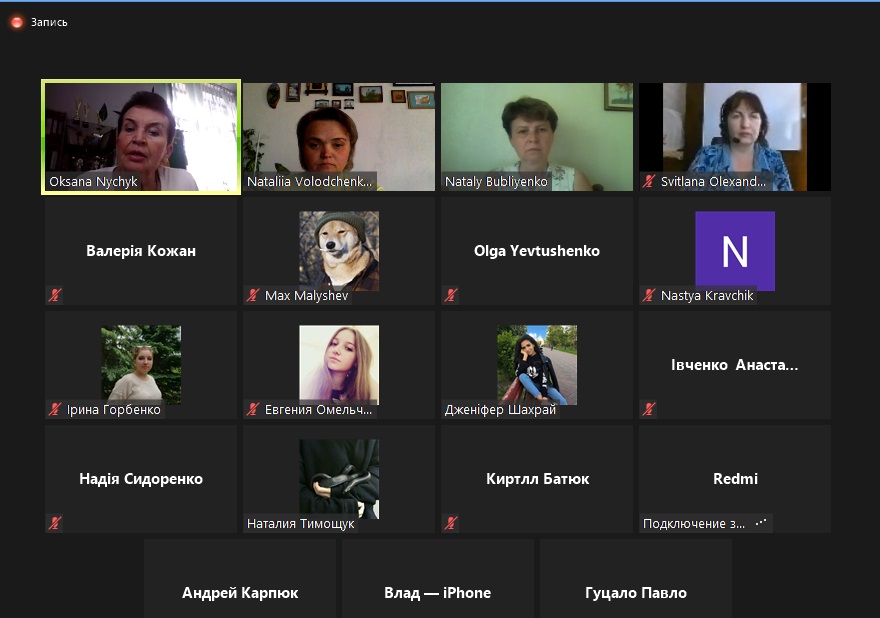
Task: Click the purple N avatar of Nastya Kravchik
Action: pyautogui.click(x=735, y=250)
